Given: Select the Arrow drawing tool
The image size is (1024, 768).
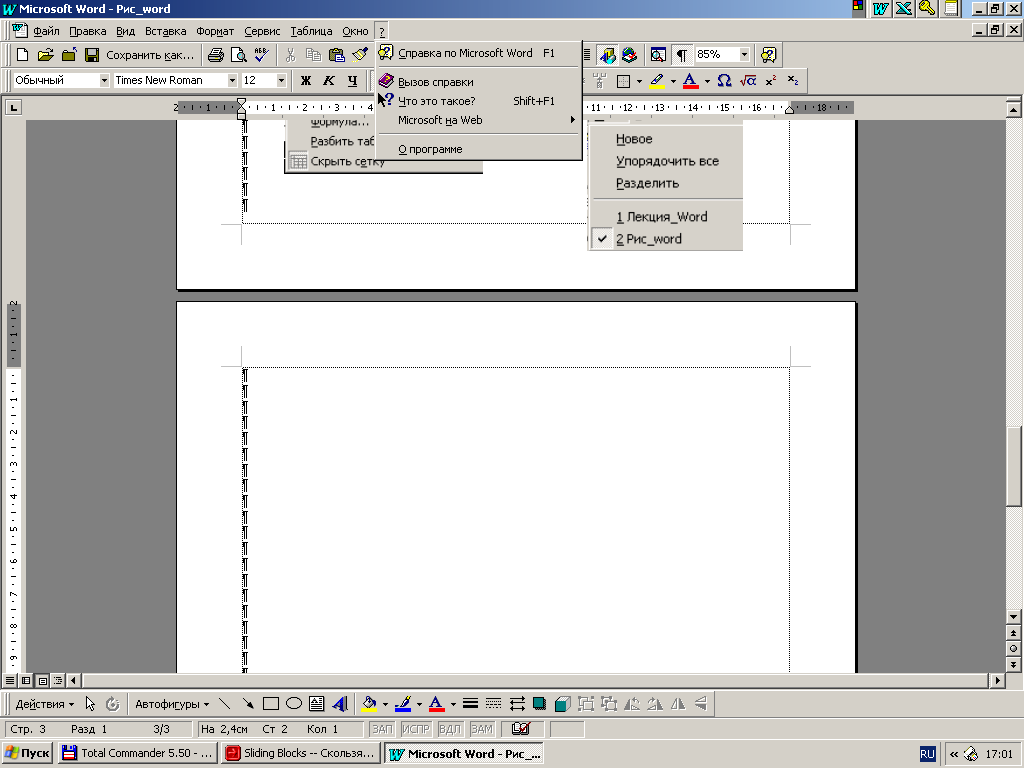Looking at the screenshot, I should click(x=248, y=703).
